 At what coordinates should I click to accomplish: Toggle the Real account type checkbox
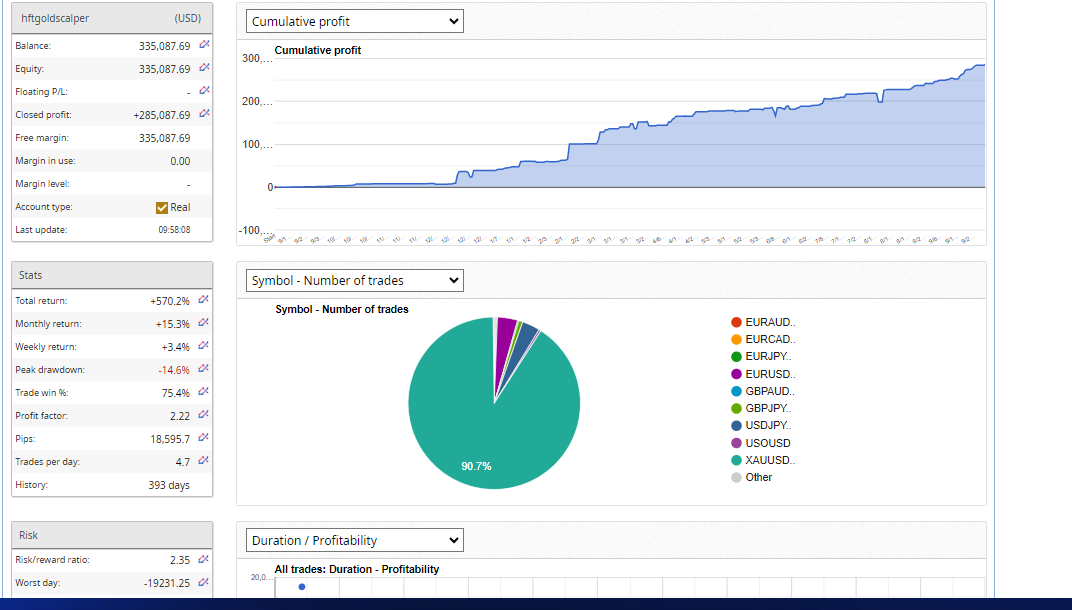point(162,207)
